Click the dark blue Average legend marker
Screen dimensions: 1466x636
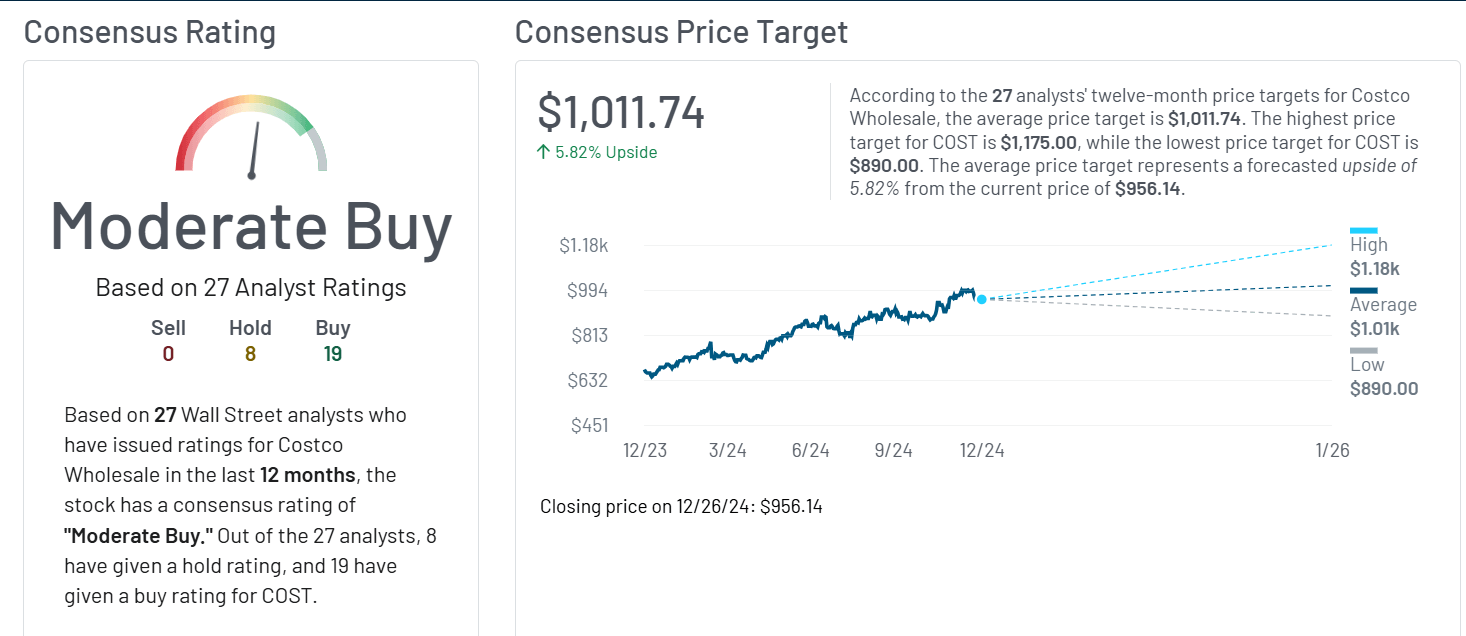tap(1363, 291)
